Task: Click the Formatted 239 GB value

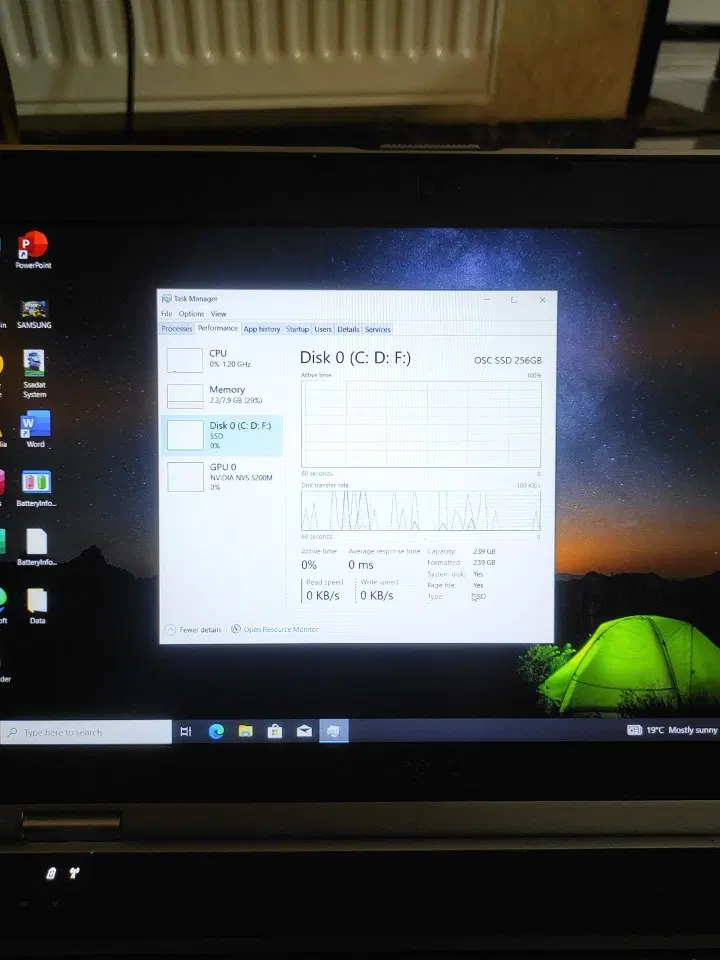Action: point(484,562)
